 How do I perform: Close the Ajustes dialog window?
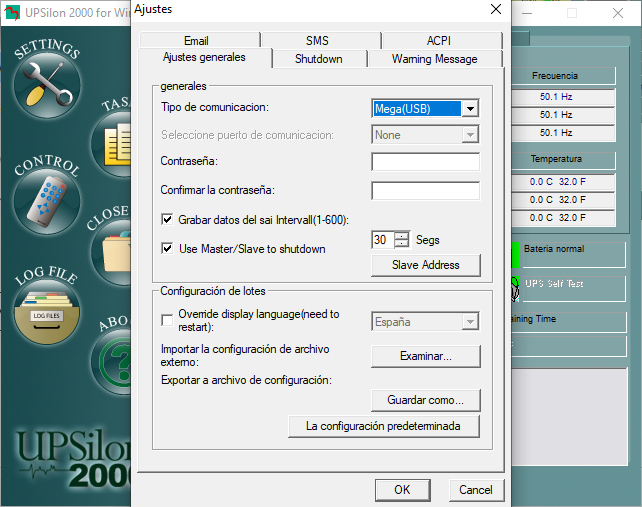point(496,9)
